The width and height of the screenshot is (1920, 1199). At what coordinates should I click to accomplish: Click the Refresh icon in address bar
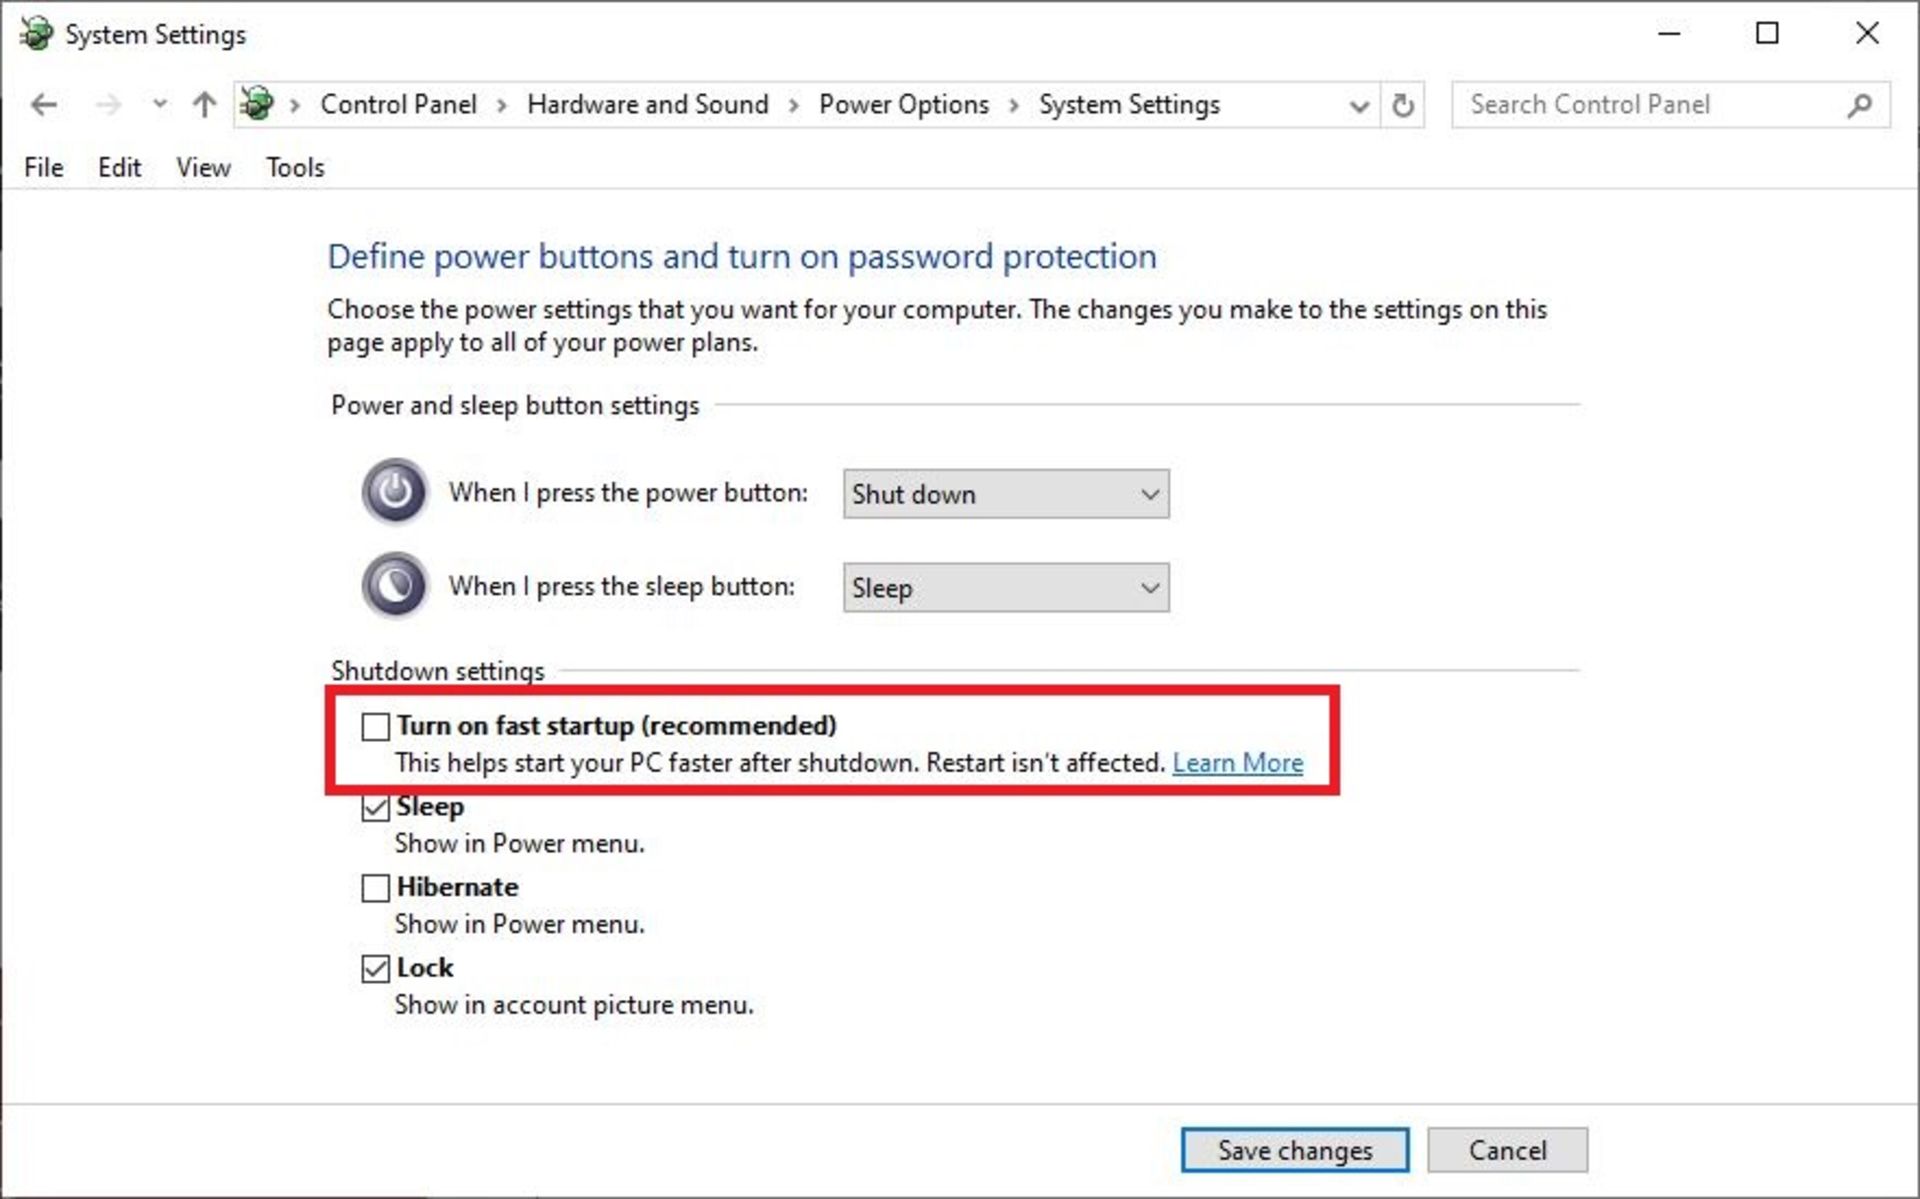[1403, 105]
